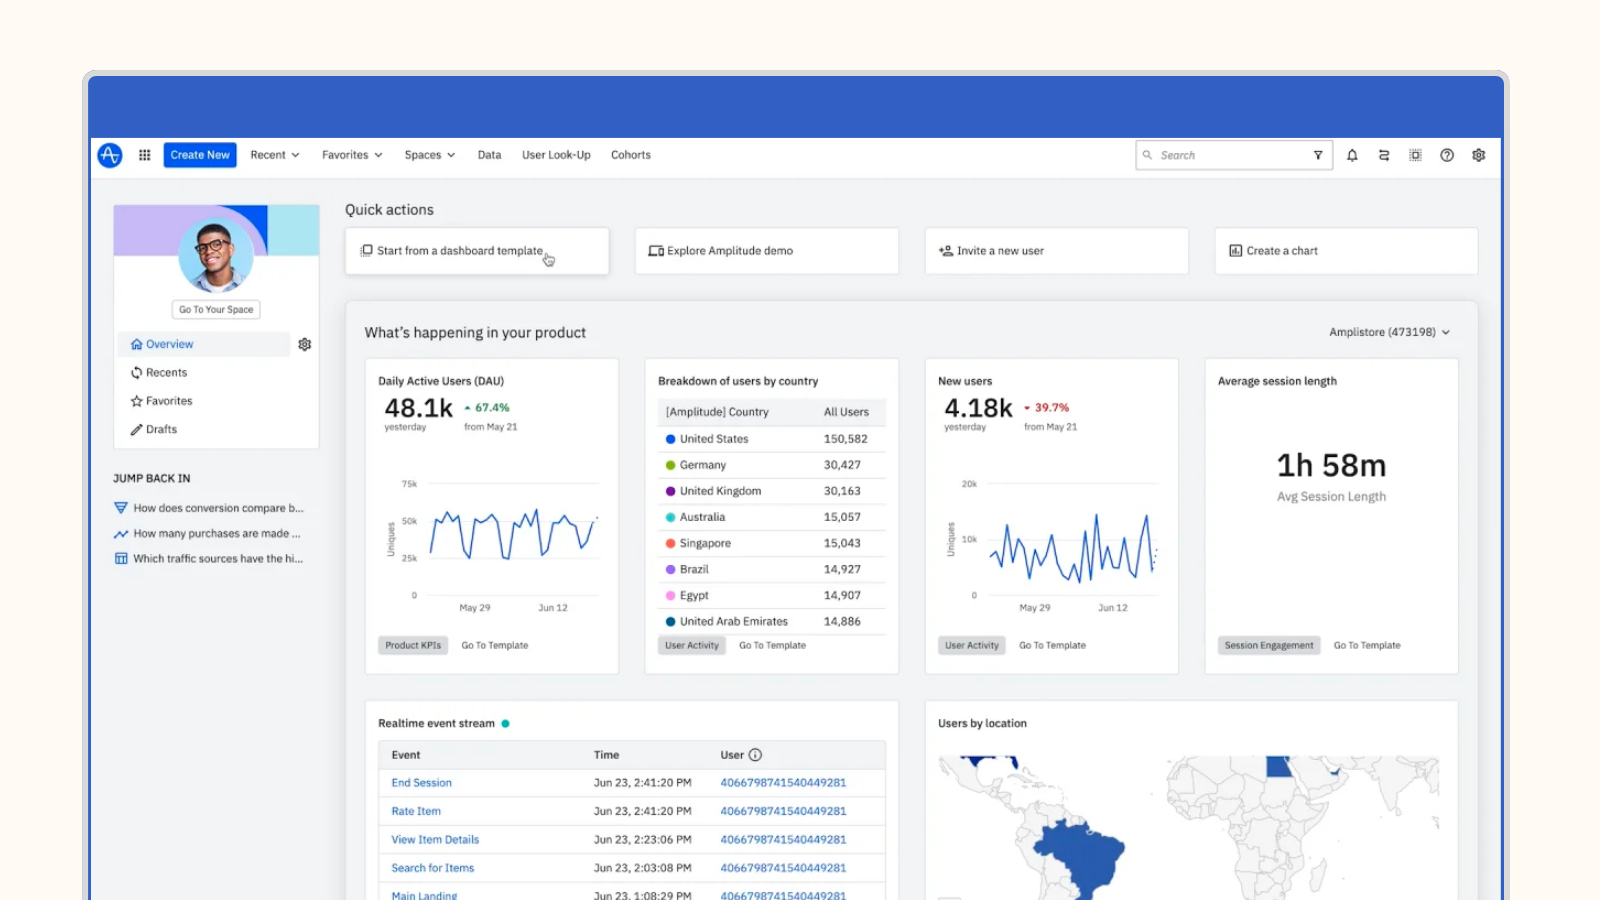Click the User info icon in Realtime event stream
This screenshot has height=900, width=1600.
(x=755, y=755)
